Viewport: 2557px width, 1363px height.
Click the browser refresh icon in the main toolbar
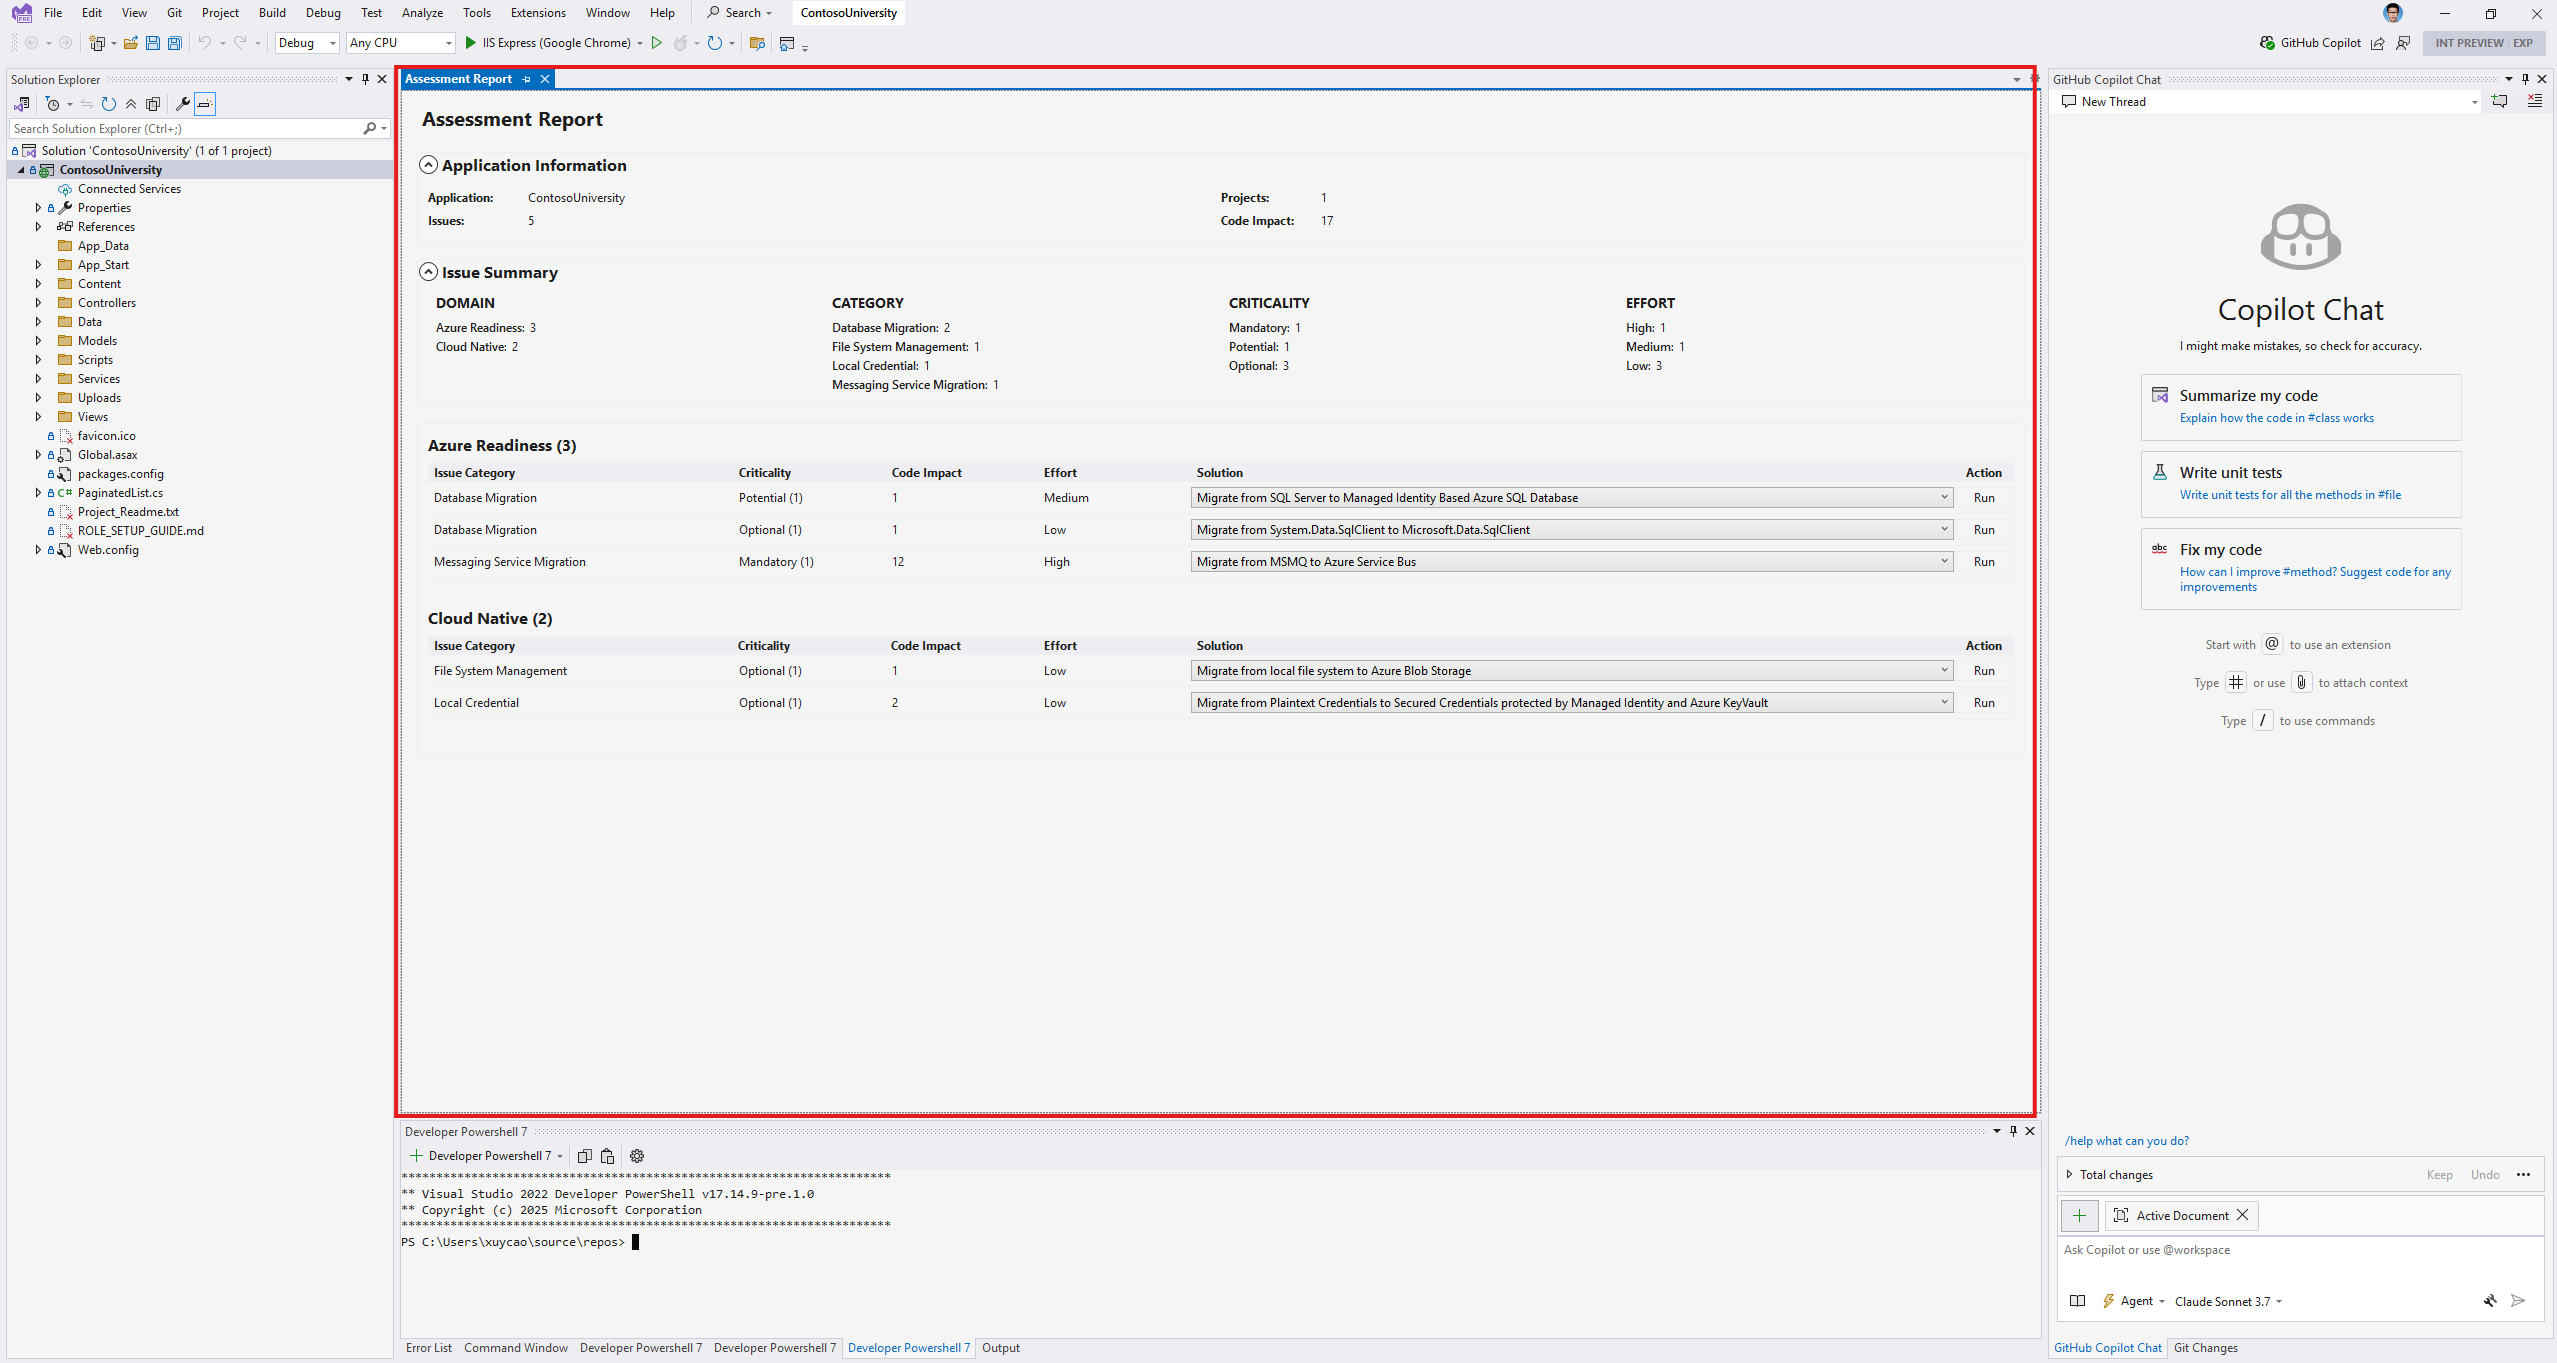point(714,43)
